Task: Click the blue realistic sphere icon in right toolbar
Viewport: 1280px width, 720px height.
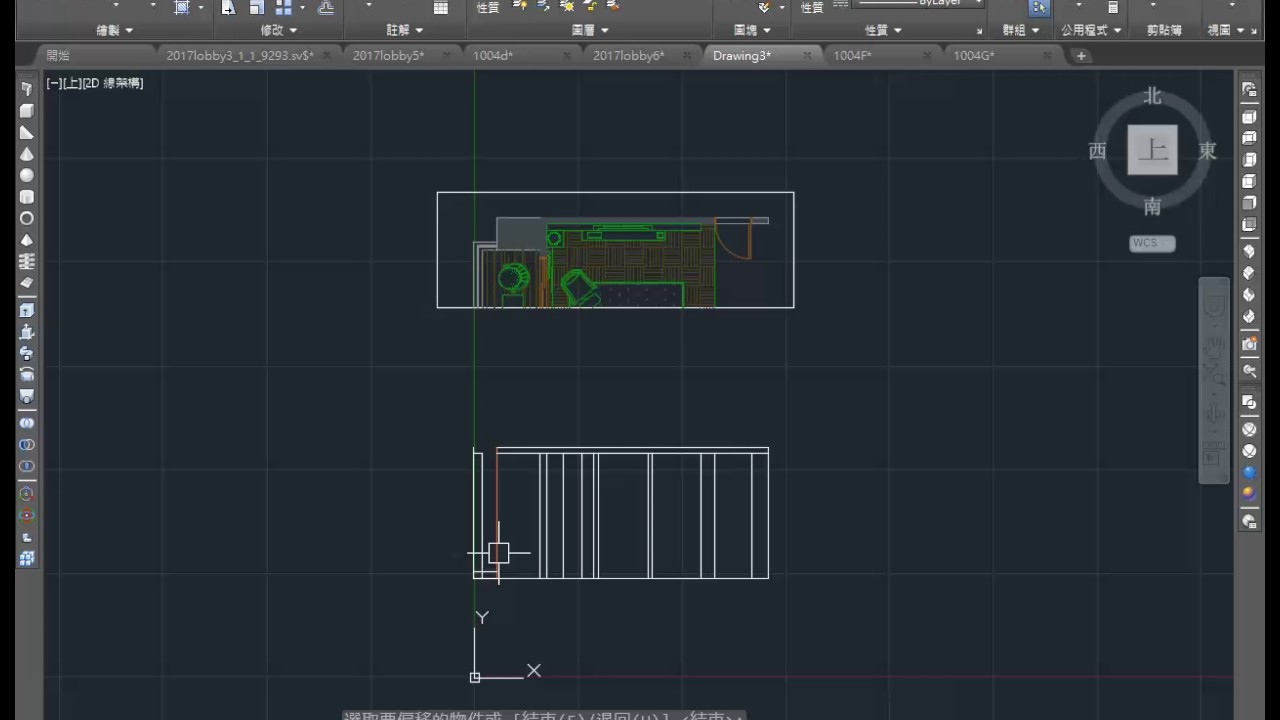Action: click(1249, 472)
